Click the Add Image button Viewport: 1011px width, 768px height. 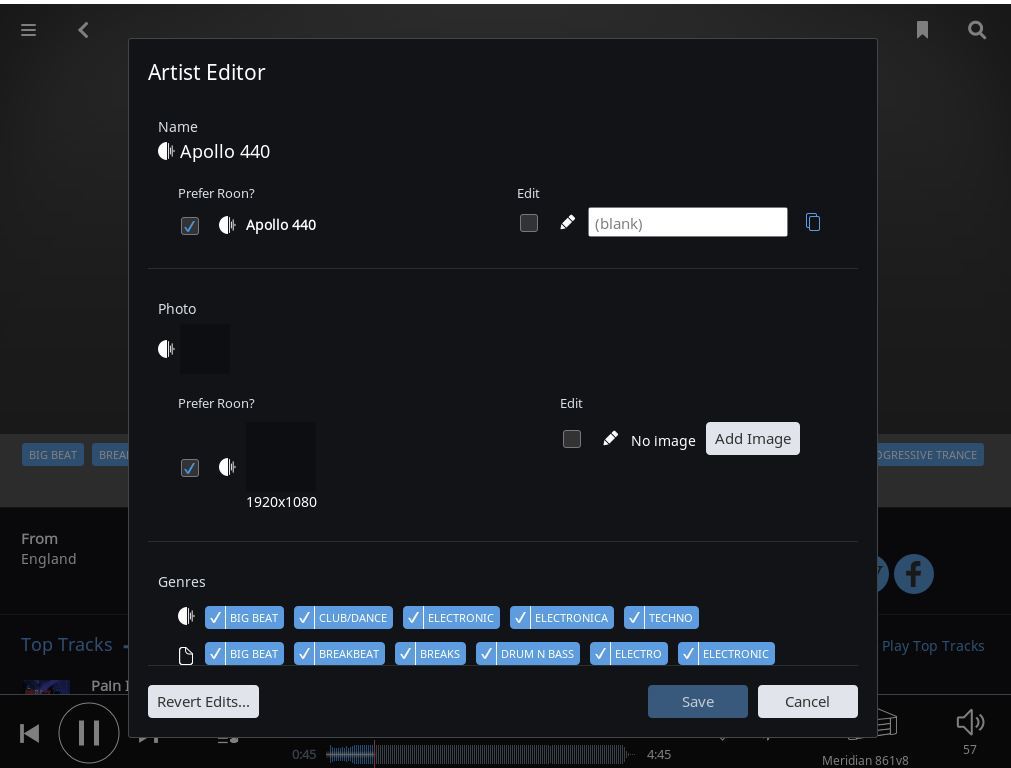[x=752, y=438]
